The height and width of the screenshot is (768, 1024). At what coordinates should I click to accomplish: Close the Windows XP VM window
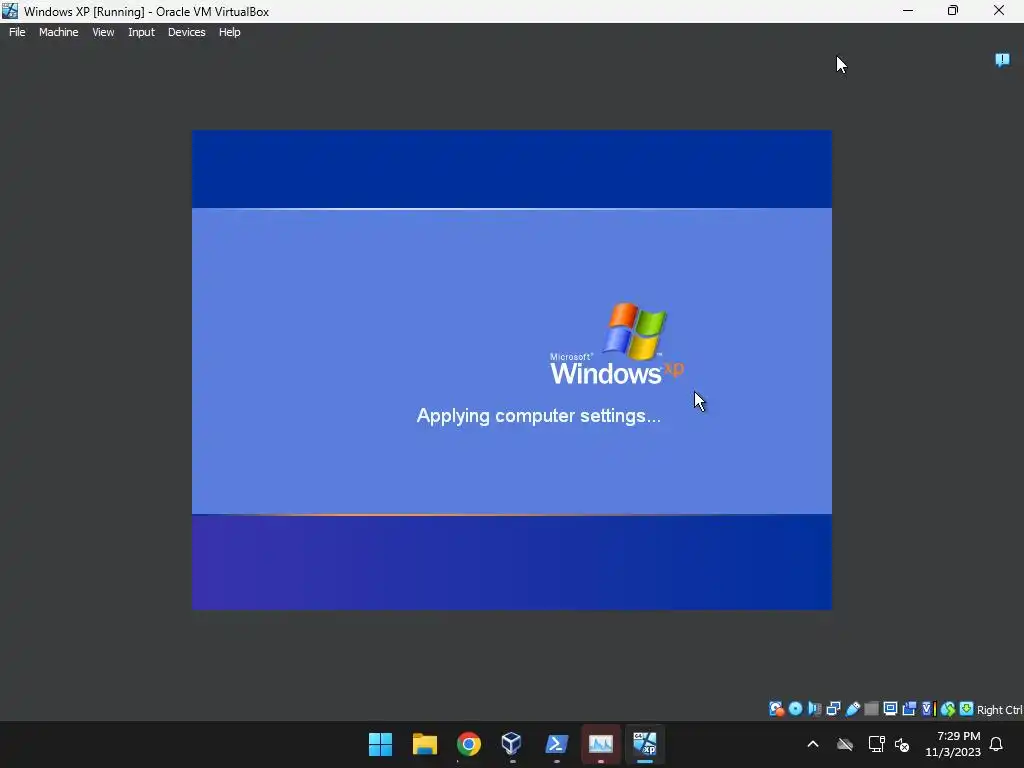click(x=999, y=10)
